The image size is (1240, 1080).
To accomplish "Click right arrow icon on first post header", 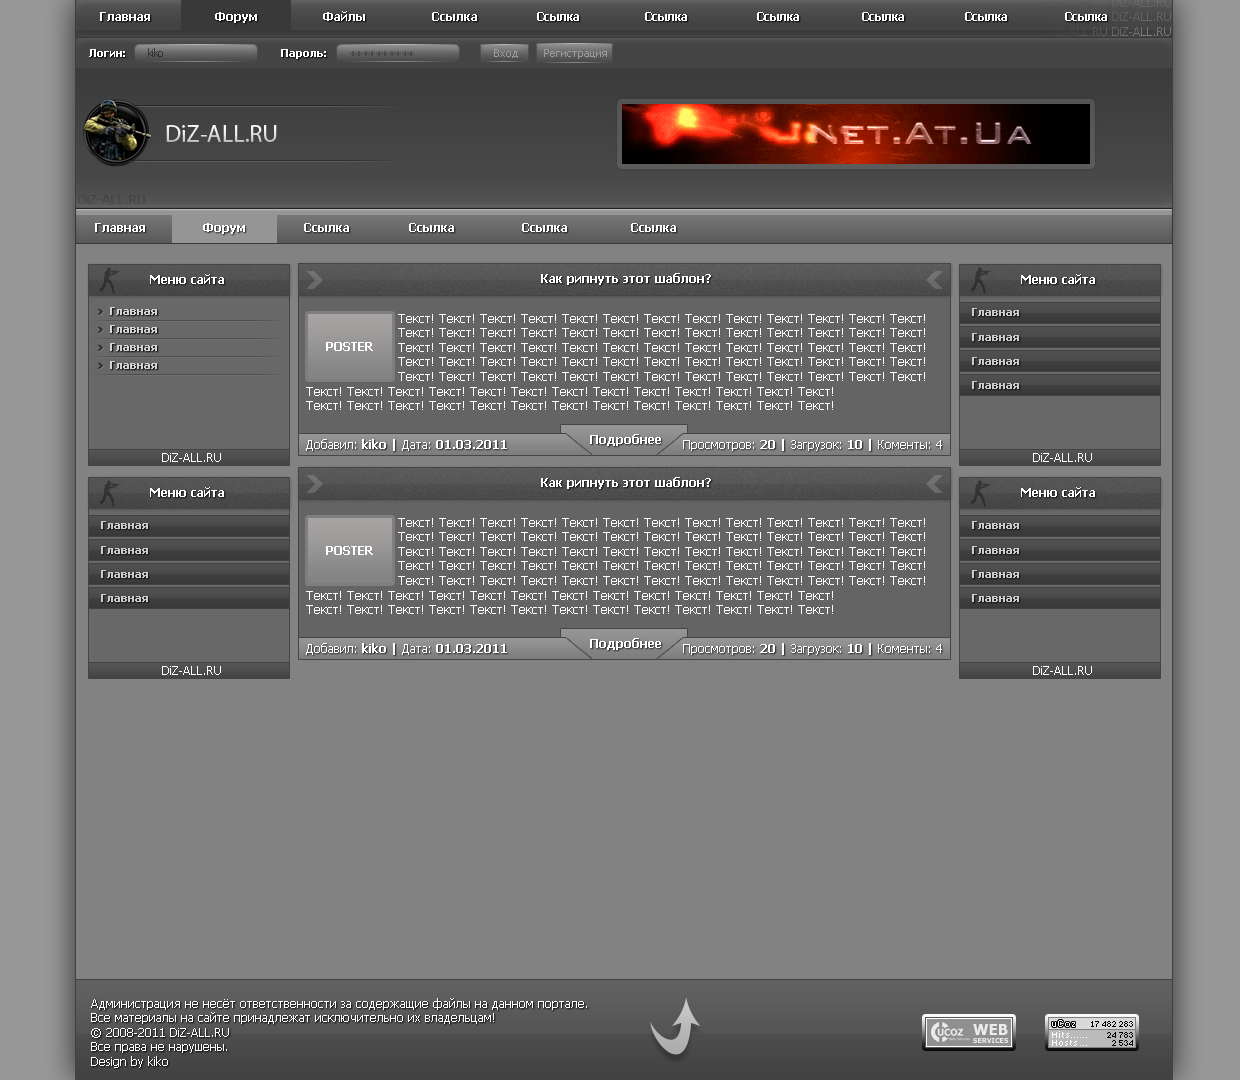I will 314,280.
